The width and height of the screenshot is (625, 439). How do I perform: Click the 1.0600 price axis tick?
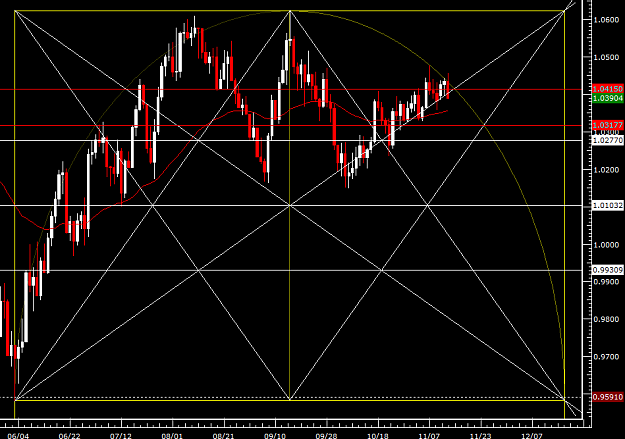click(606, 20)
